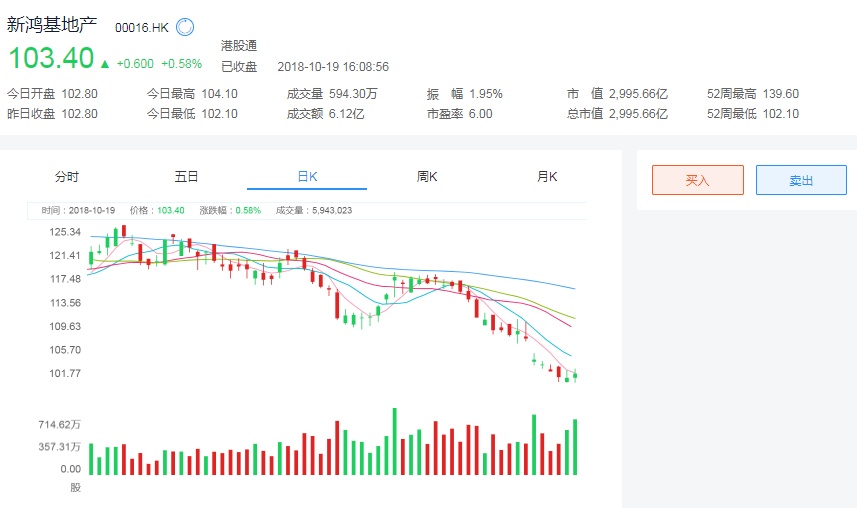Click the 125.34 price axis label
The height and width of the screenshot is (508, 857).
click(65, 232)
